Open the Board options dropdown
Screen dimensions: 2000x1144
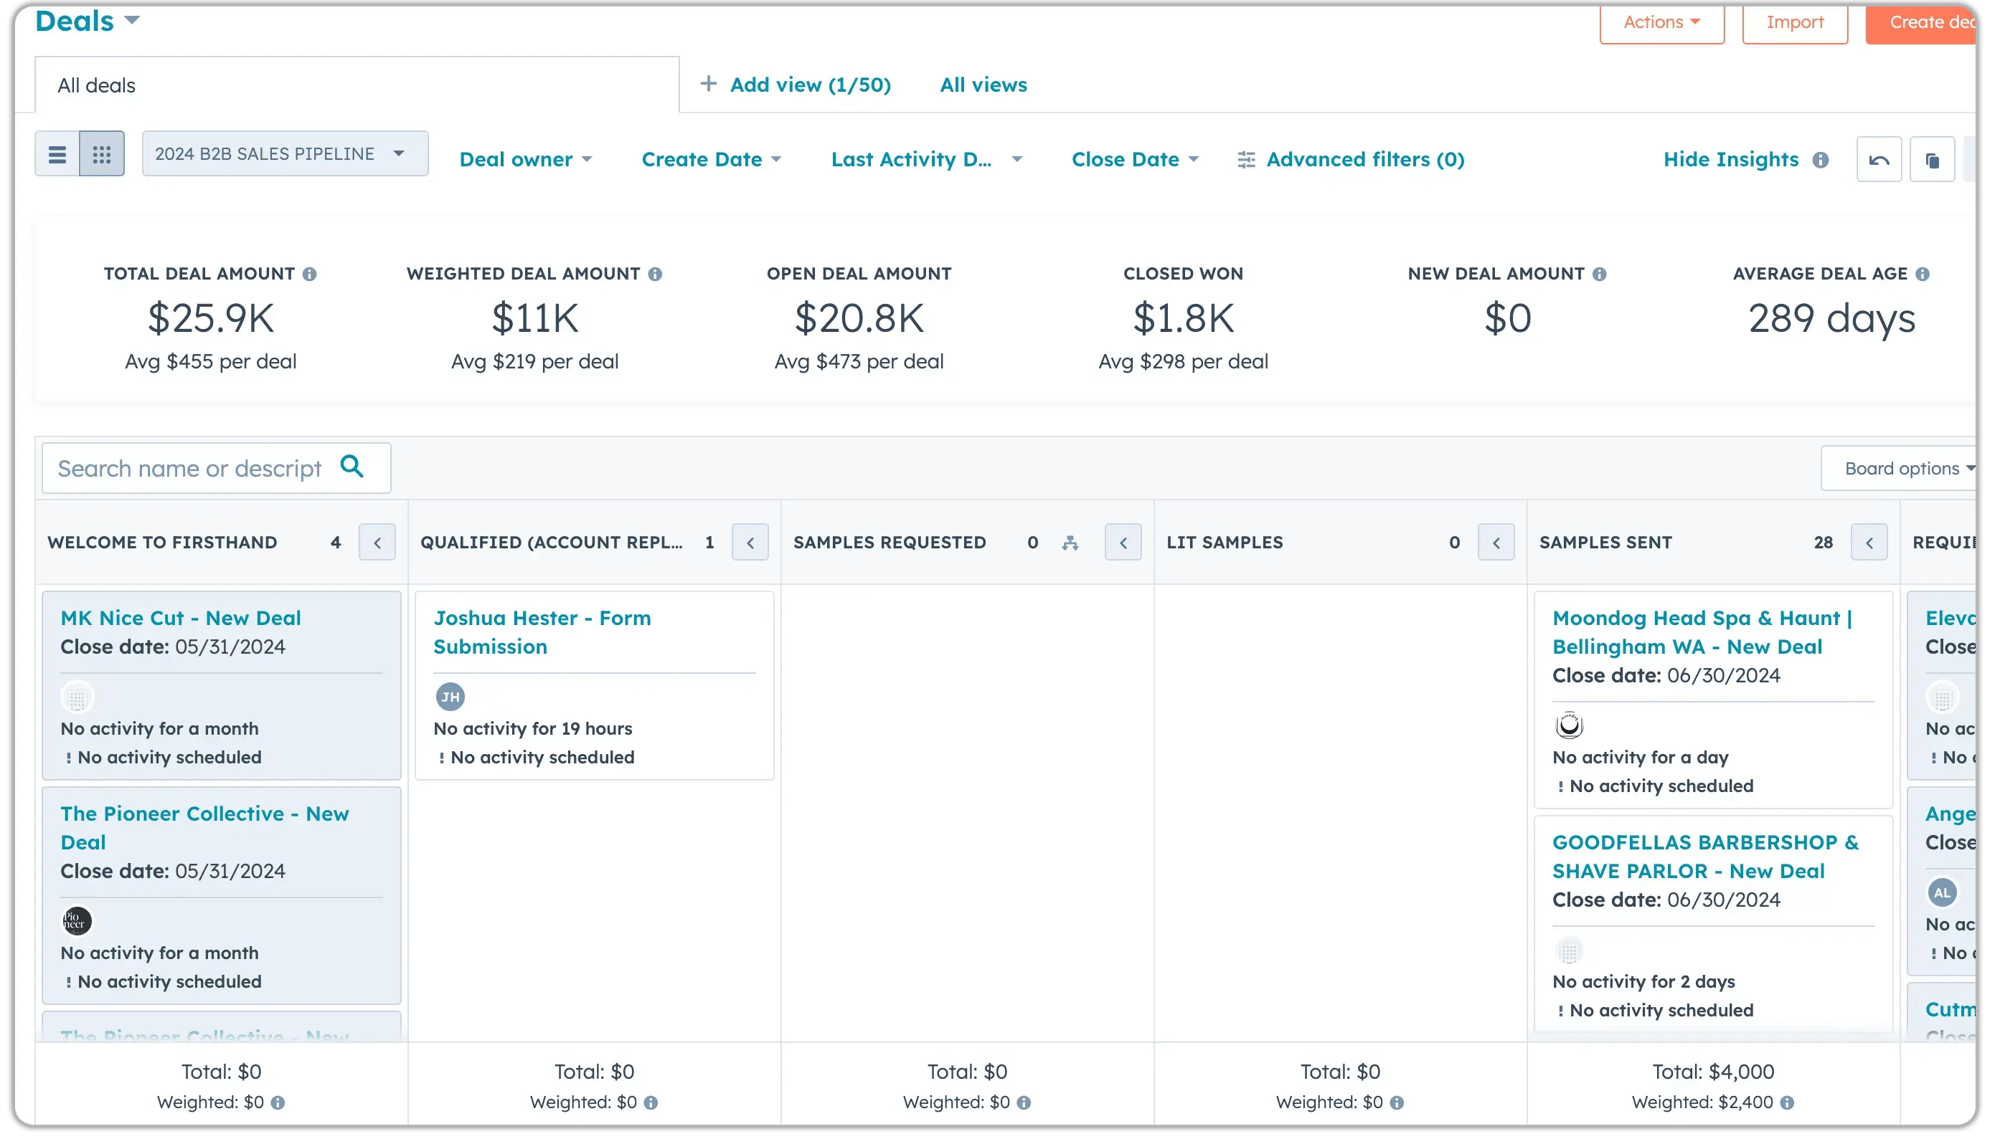coord(1901,467)
